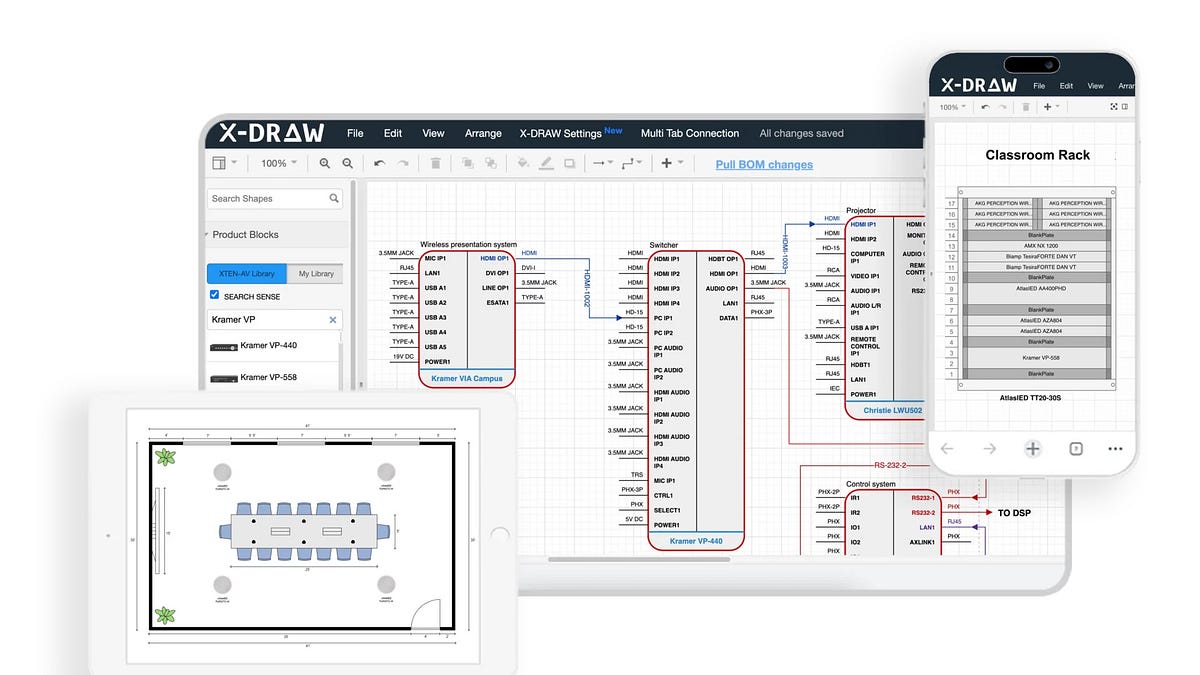1200x675 pixels.
Task: Open the Edit menu on the laptop
Action: click(393, 133)
